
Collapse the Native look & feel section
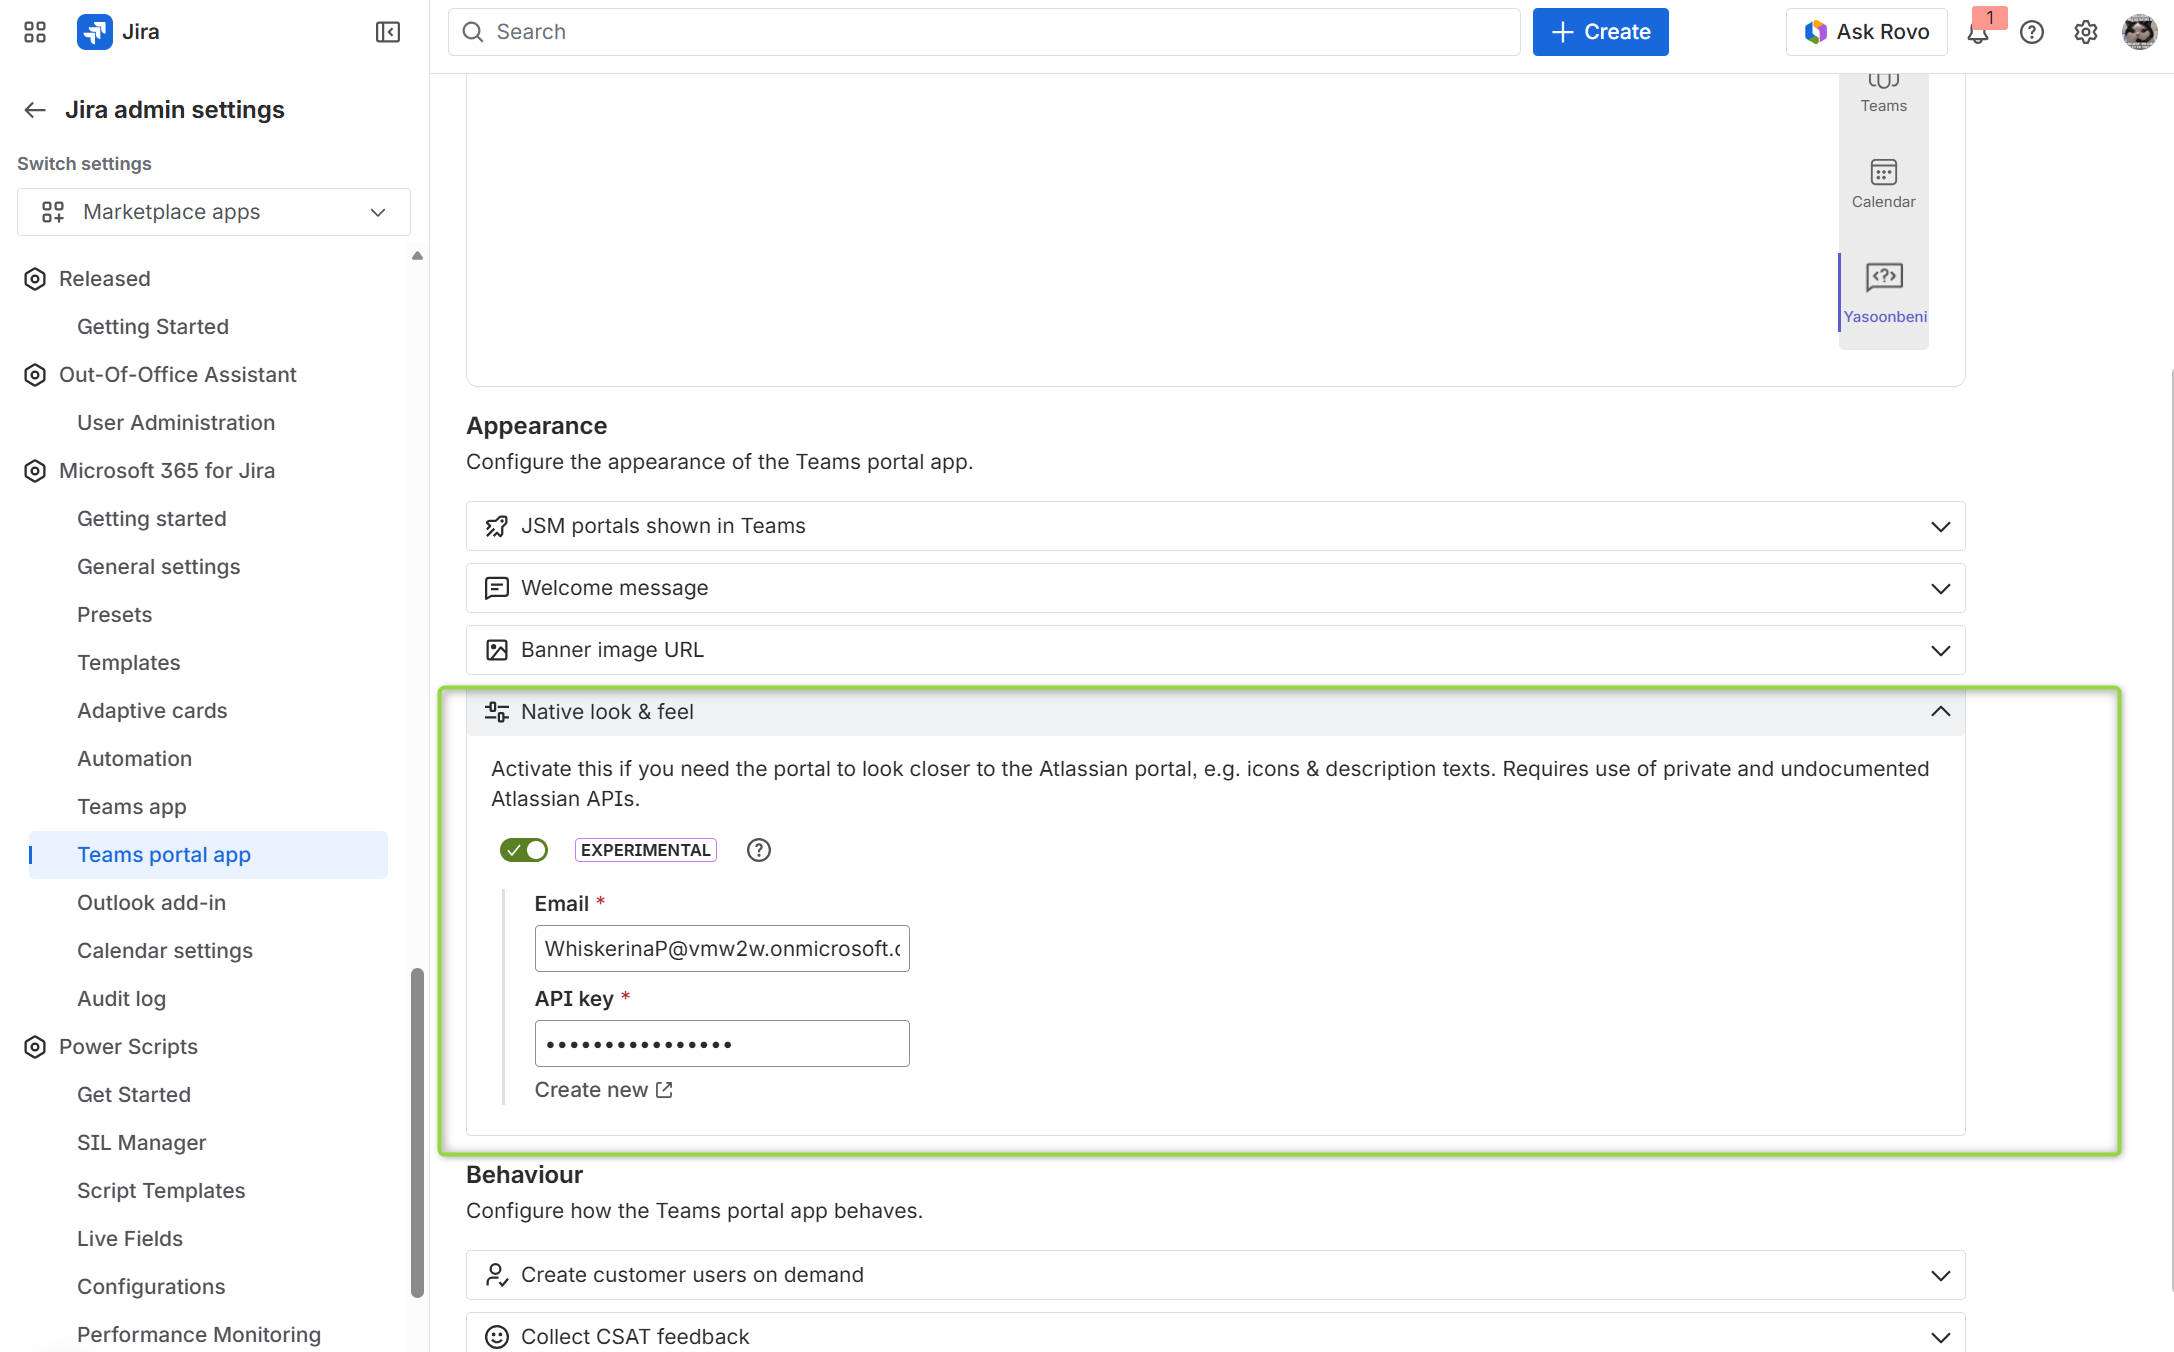point(1215,712)
